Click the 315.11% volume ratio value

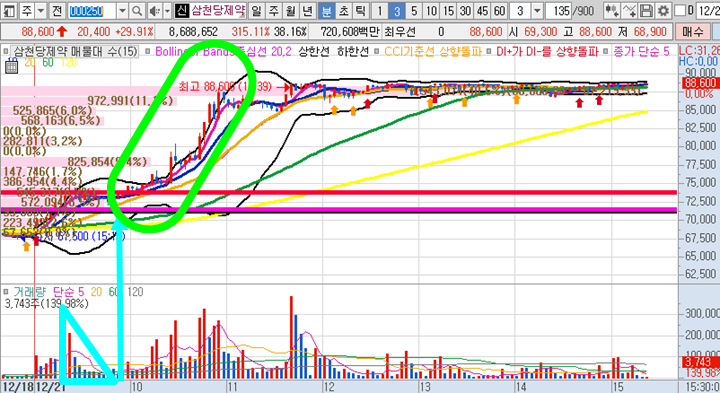[251, 32]
